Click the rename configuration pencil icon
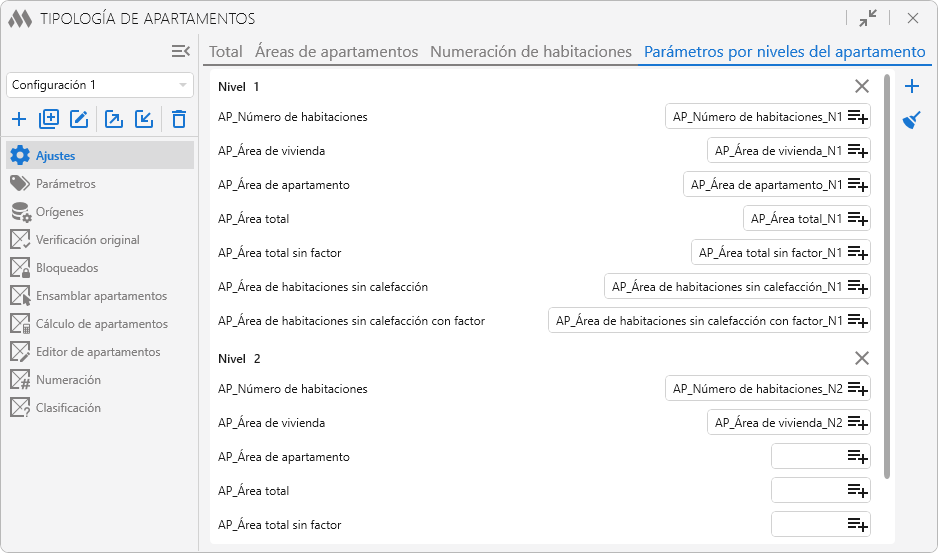The image size is (938, 553). click(80, 120)
